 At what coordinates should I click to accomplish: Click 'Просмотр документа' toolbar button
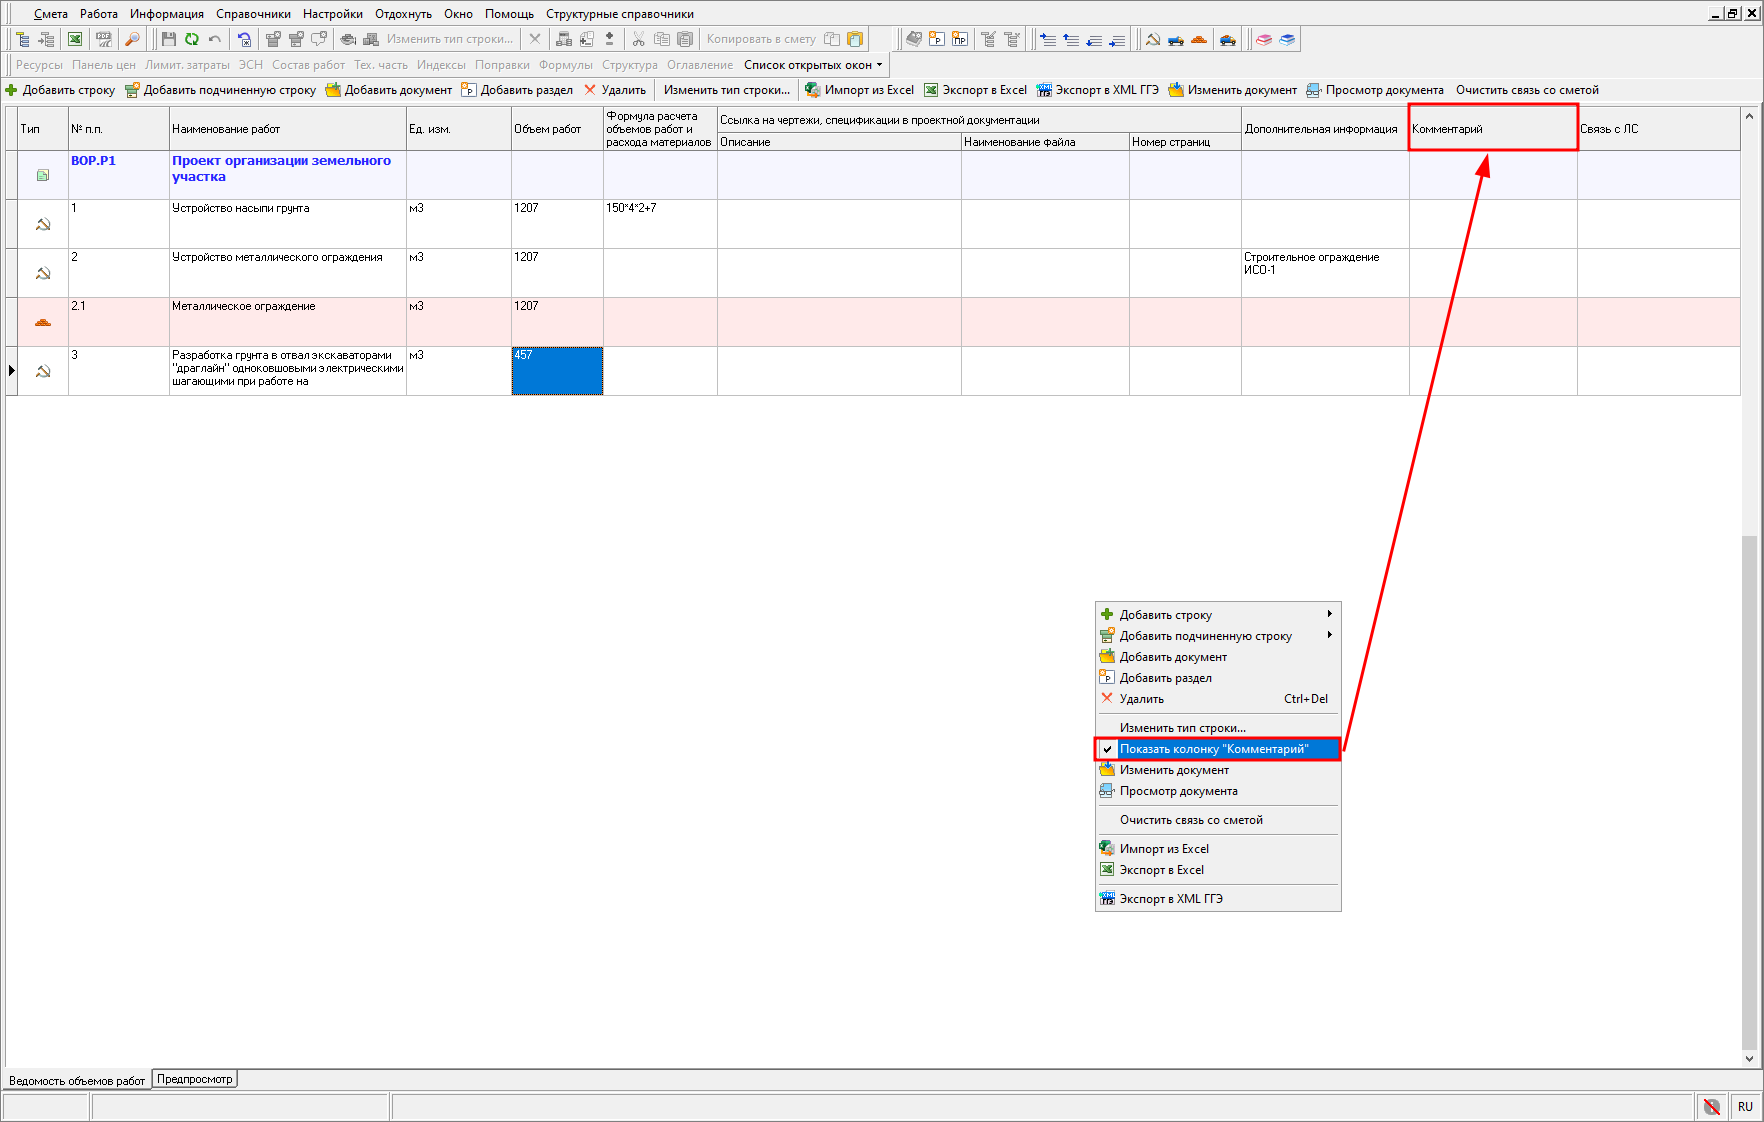click(x=1375, y=90)
